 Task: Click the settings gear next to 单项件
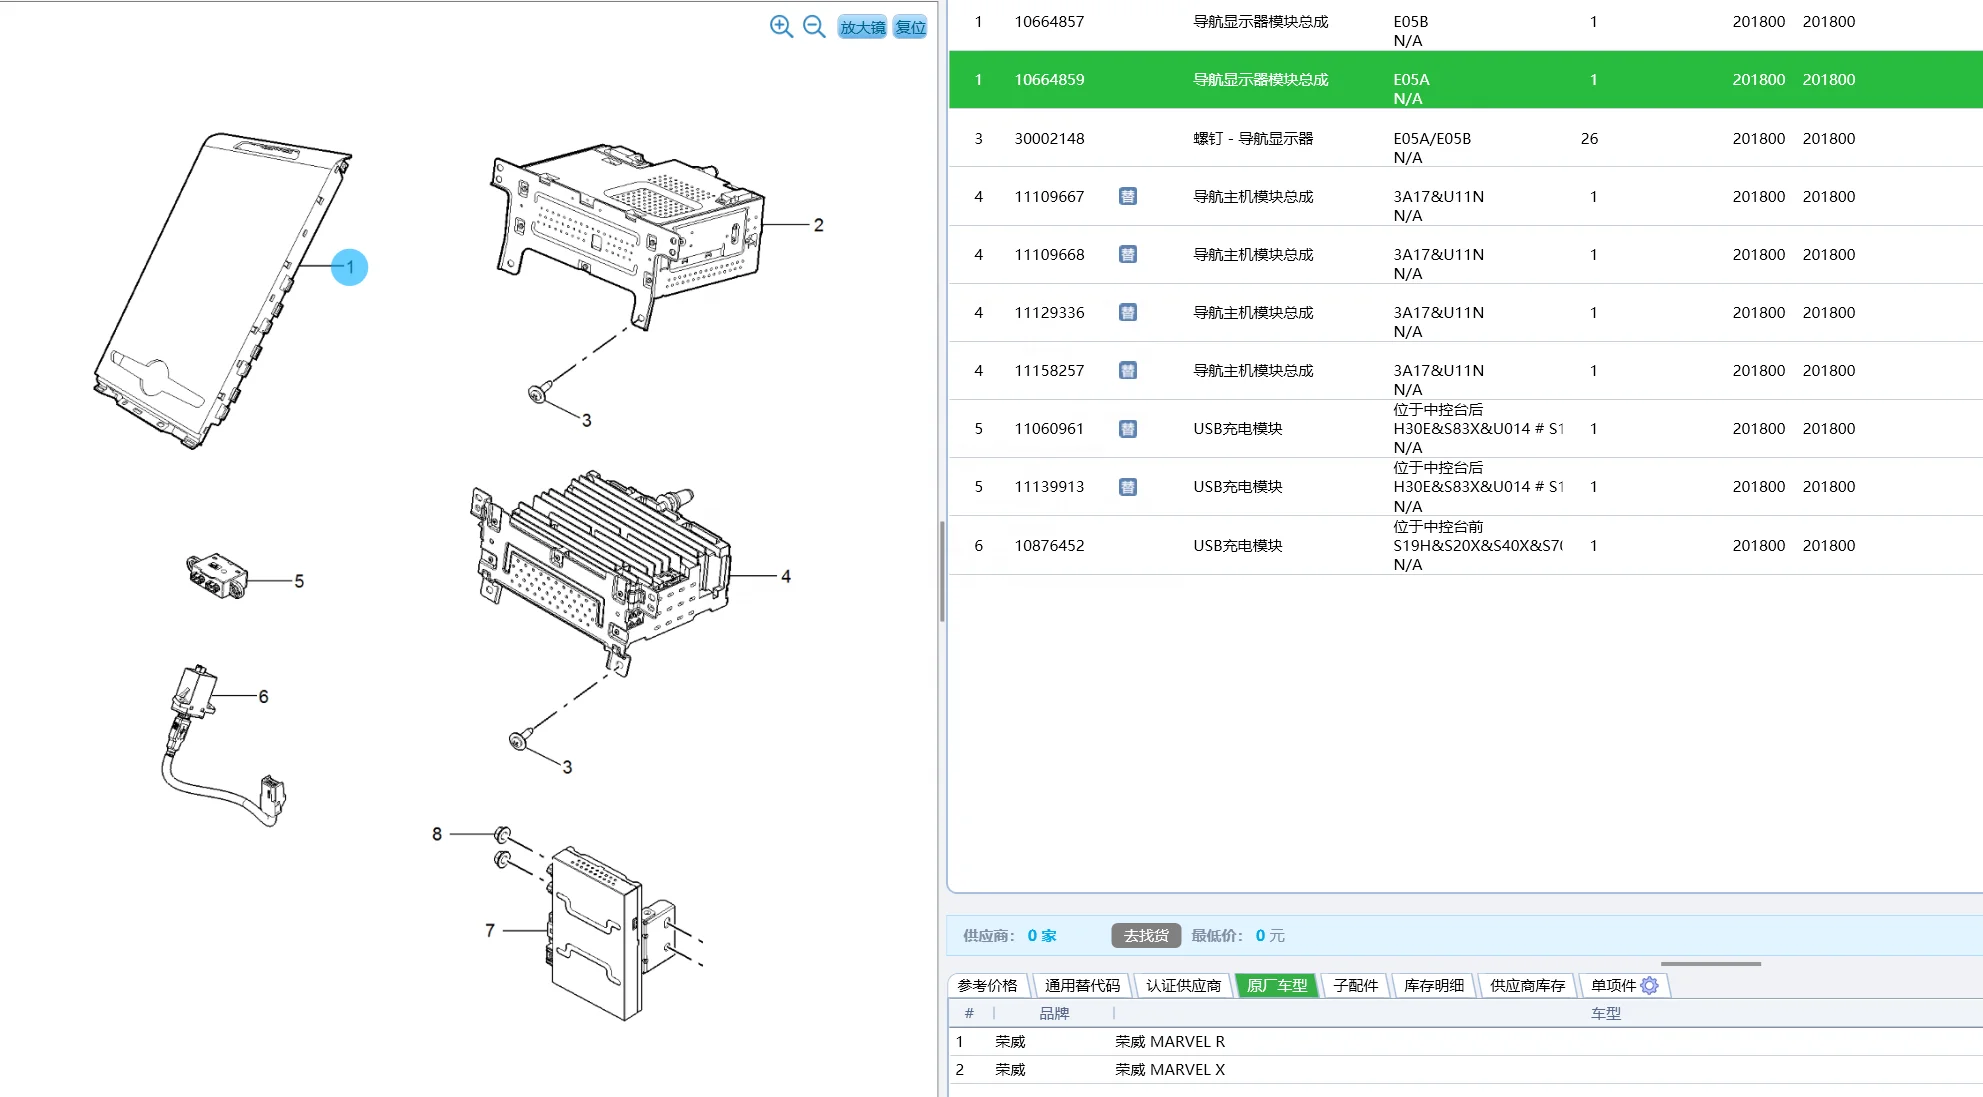1650,985
